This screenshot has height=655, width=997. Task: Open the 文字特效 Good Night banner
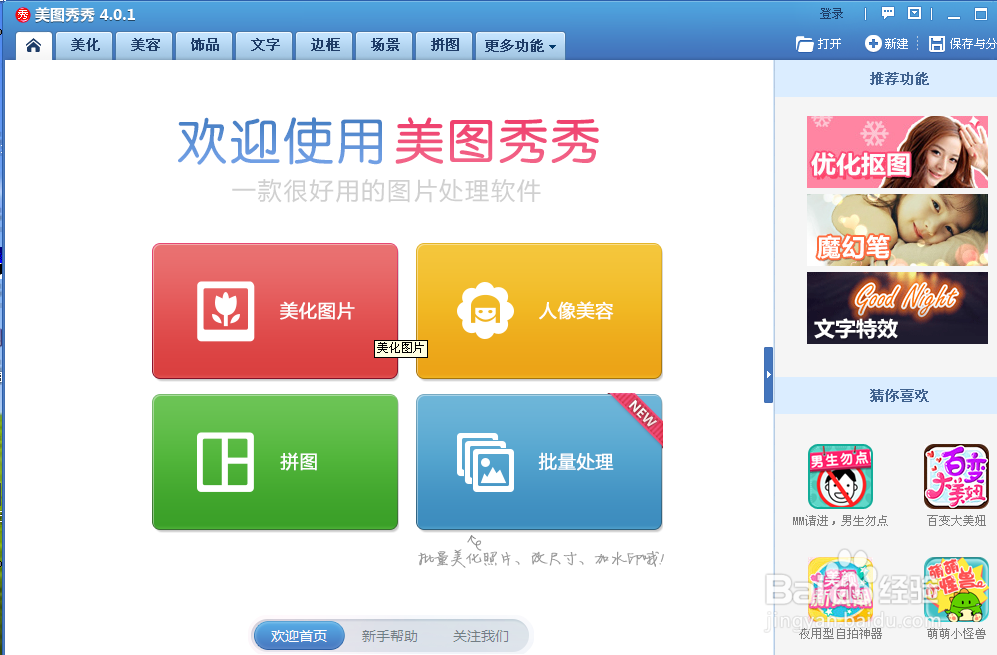(x=897, y=308)
